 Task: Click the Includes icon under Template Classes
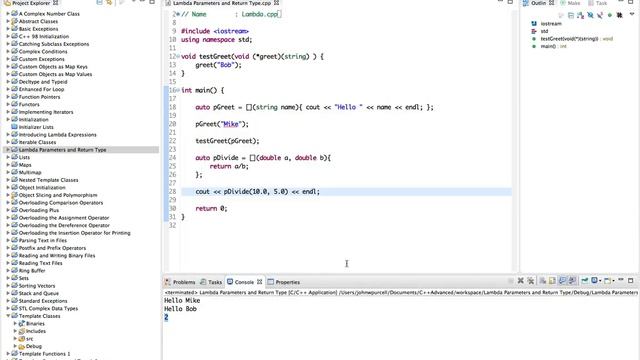click(22, 331)
